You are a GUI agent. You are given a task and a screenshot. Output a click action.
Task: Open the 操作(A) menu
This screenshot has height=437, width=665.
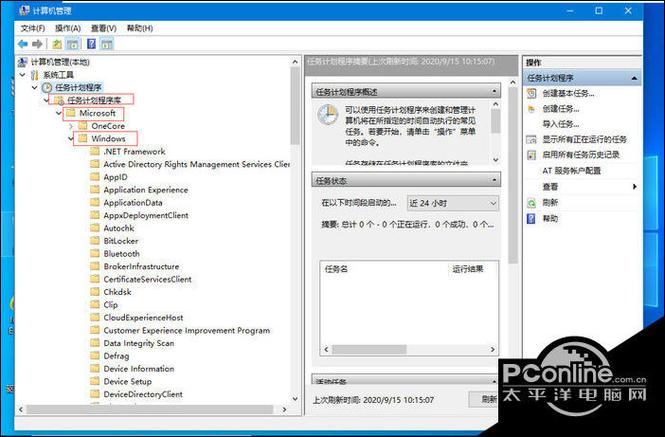coord(68,28)
